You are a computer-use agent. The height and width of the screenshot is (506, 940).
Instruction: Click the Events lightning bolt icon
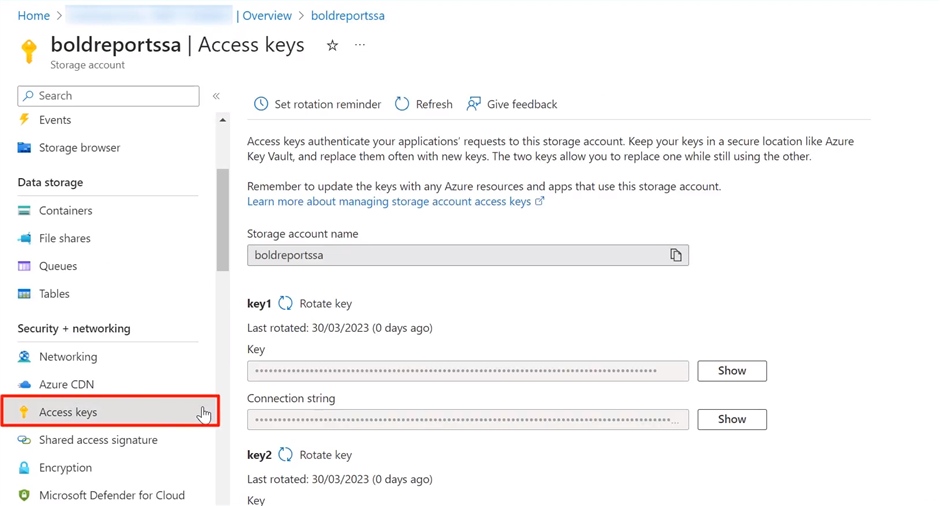24,119
